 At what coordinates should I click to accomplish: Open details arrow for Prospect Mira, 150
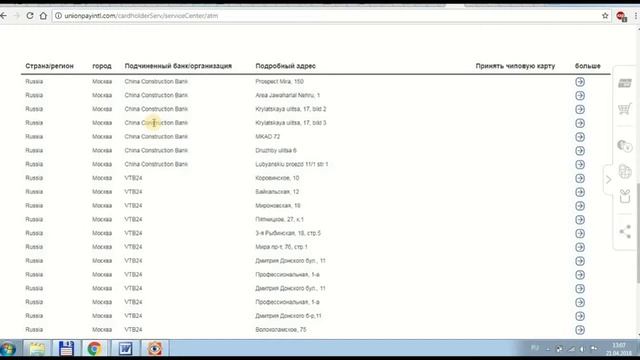pos(580,82)
